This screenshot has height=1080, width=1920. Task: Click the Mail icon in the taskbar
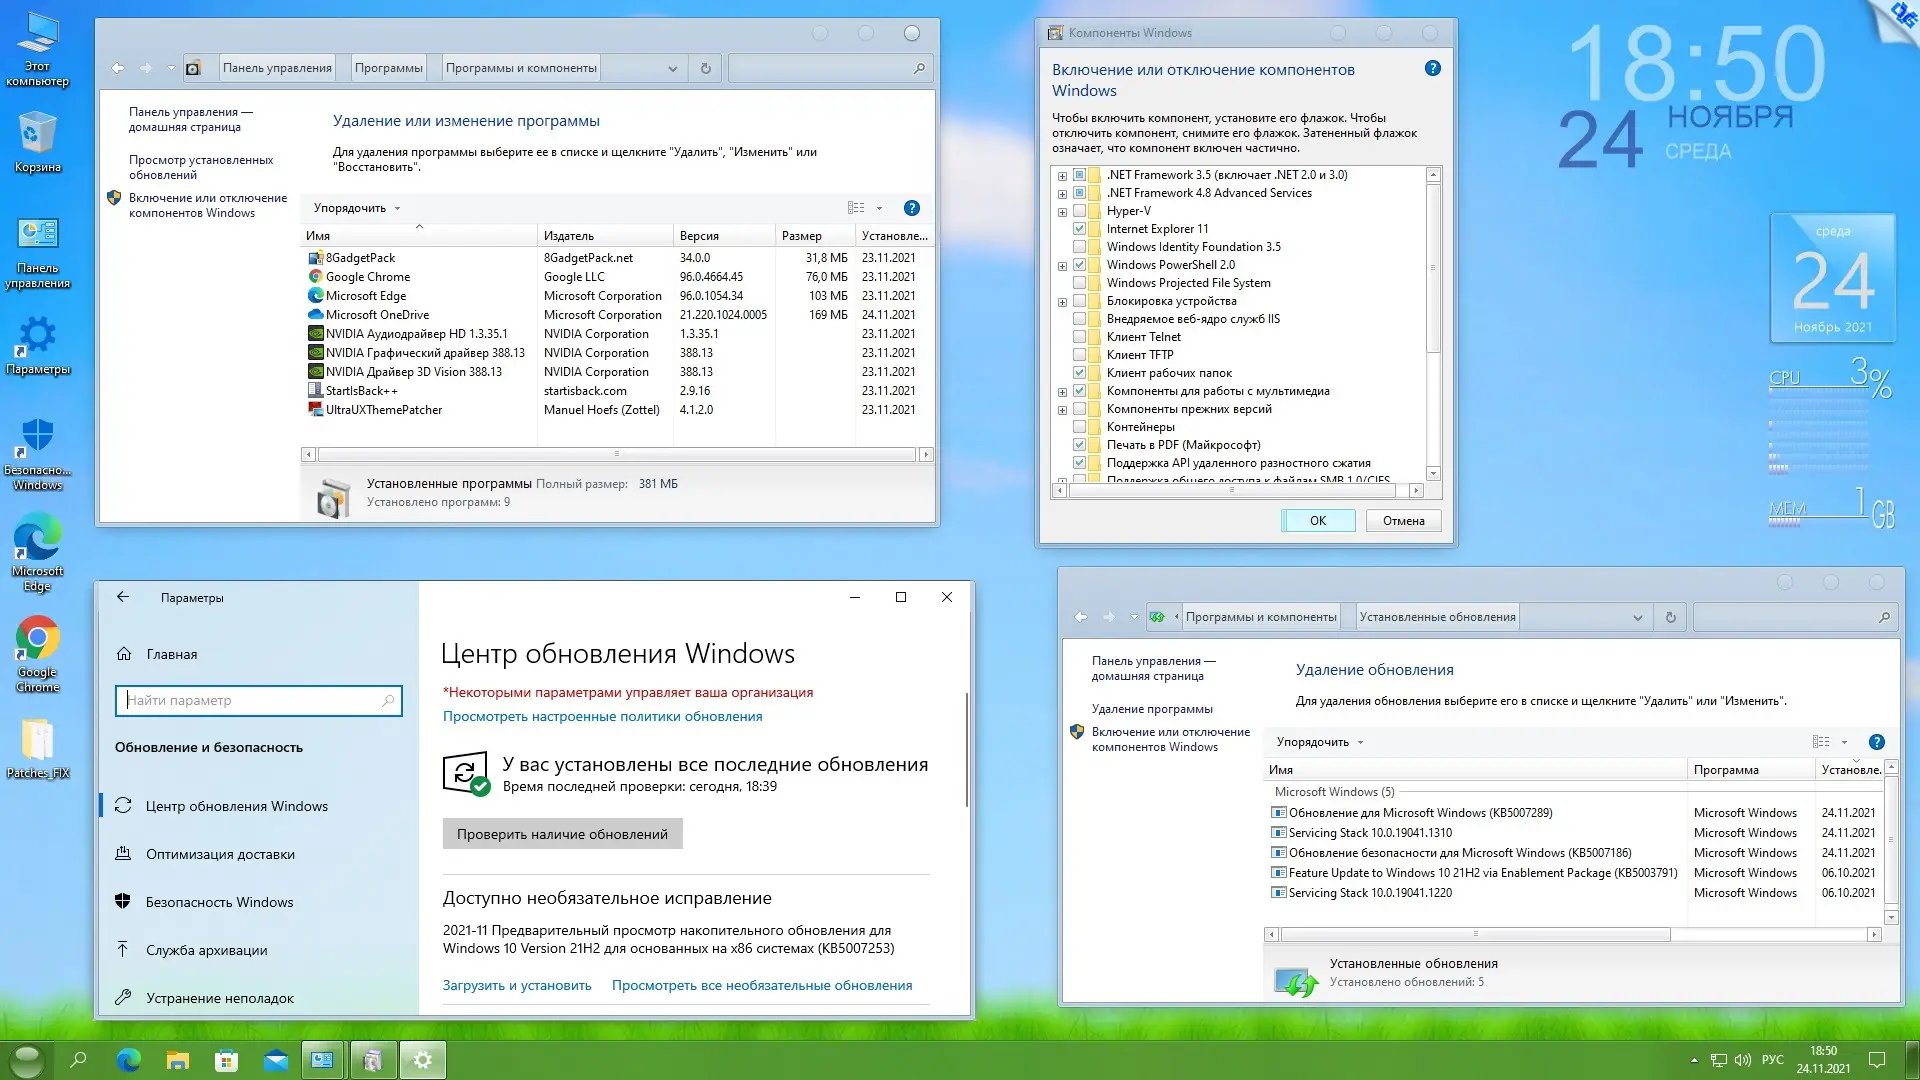[x=275, y=1060]
